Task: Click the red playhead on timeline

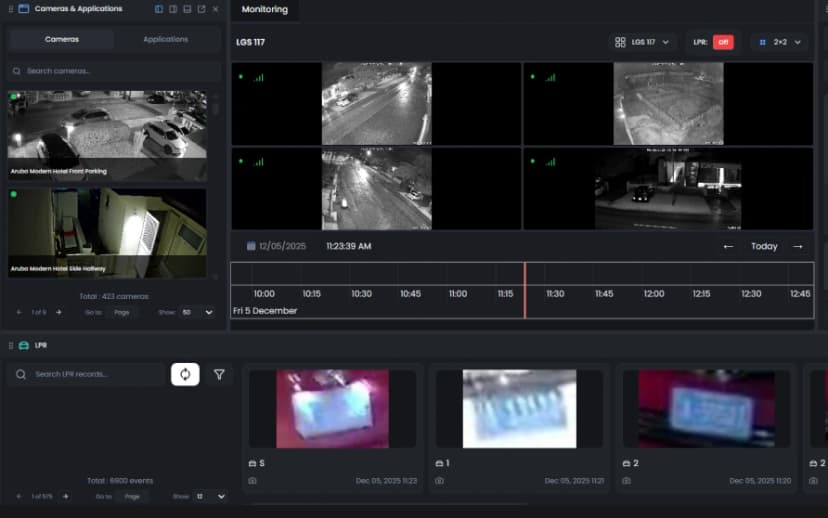Action: tap(524, 290)
